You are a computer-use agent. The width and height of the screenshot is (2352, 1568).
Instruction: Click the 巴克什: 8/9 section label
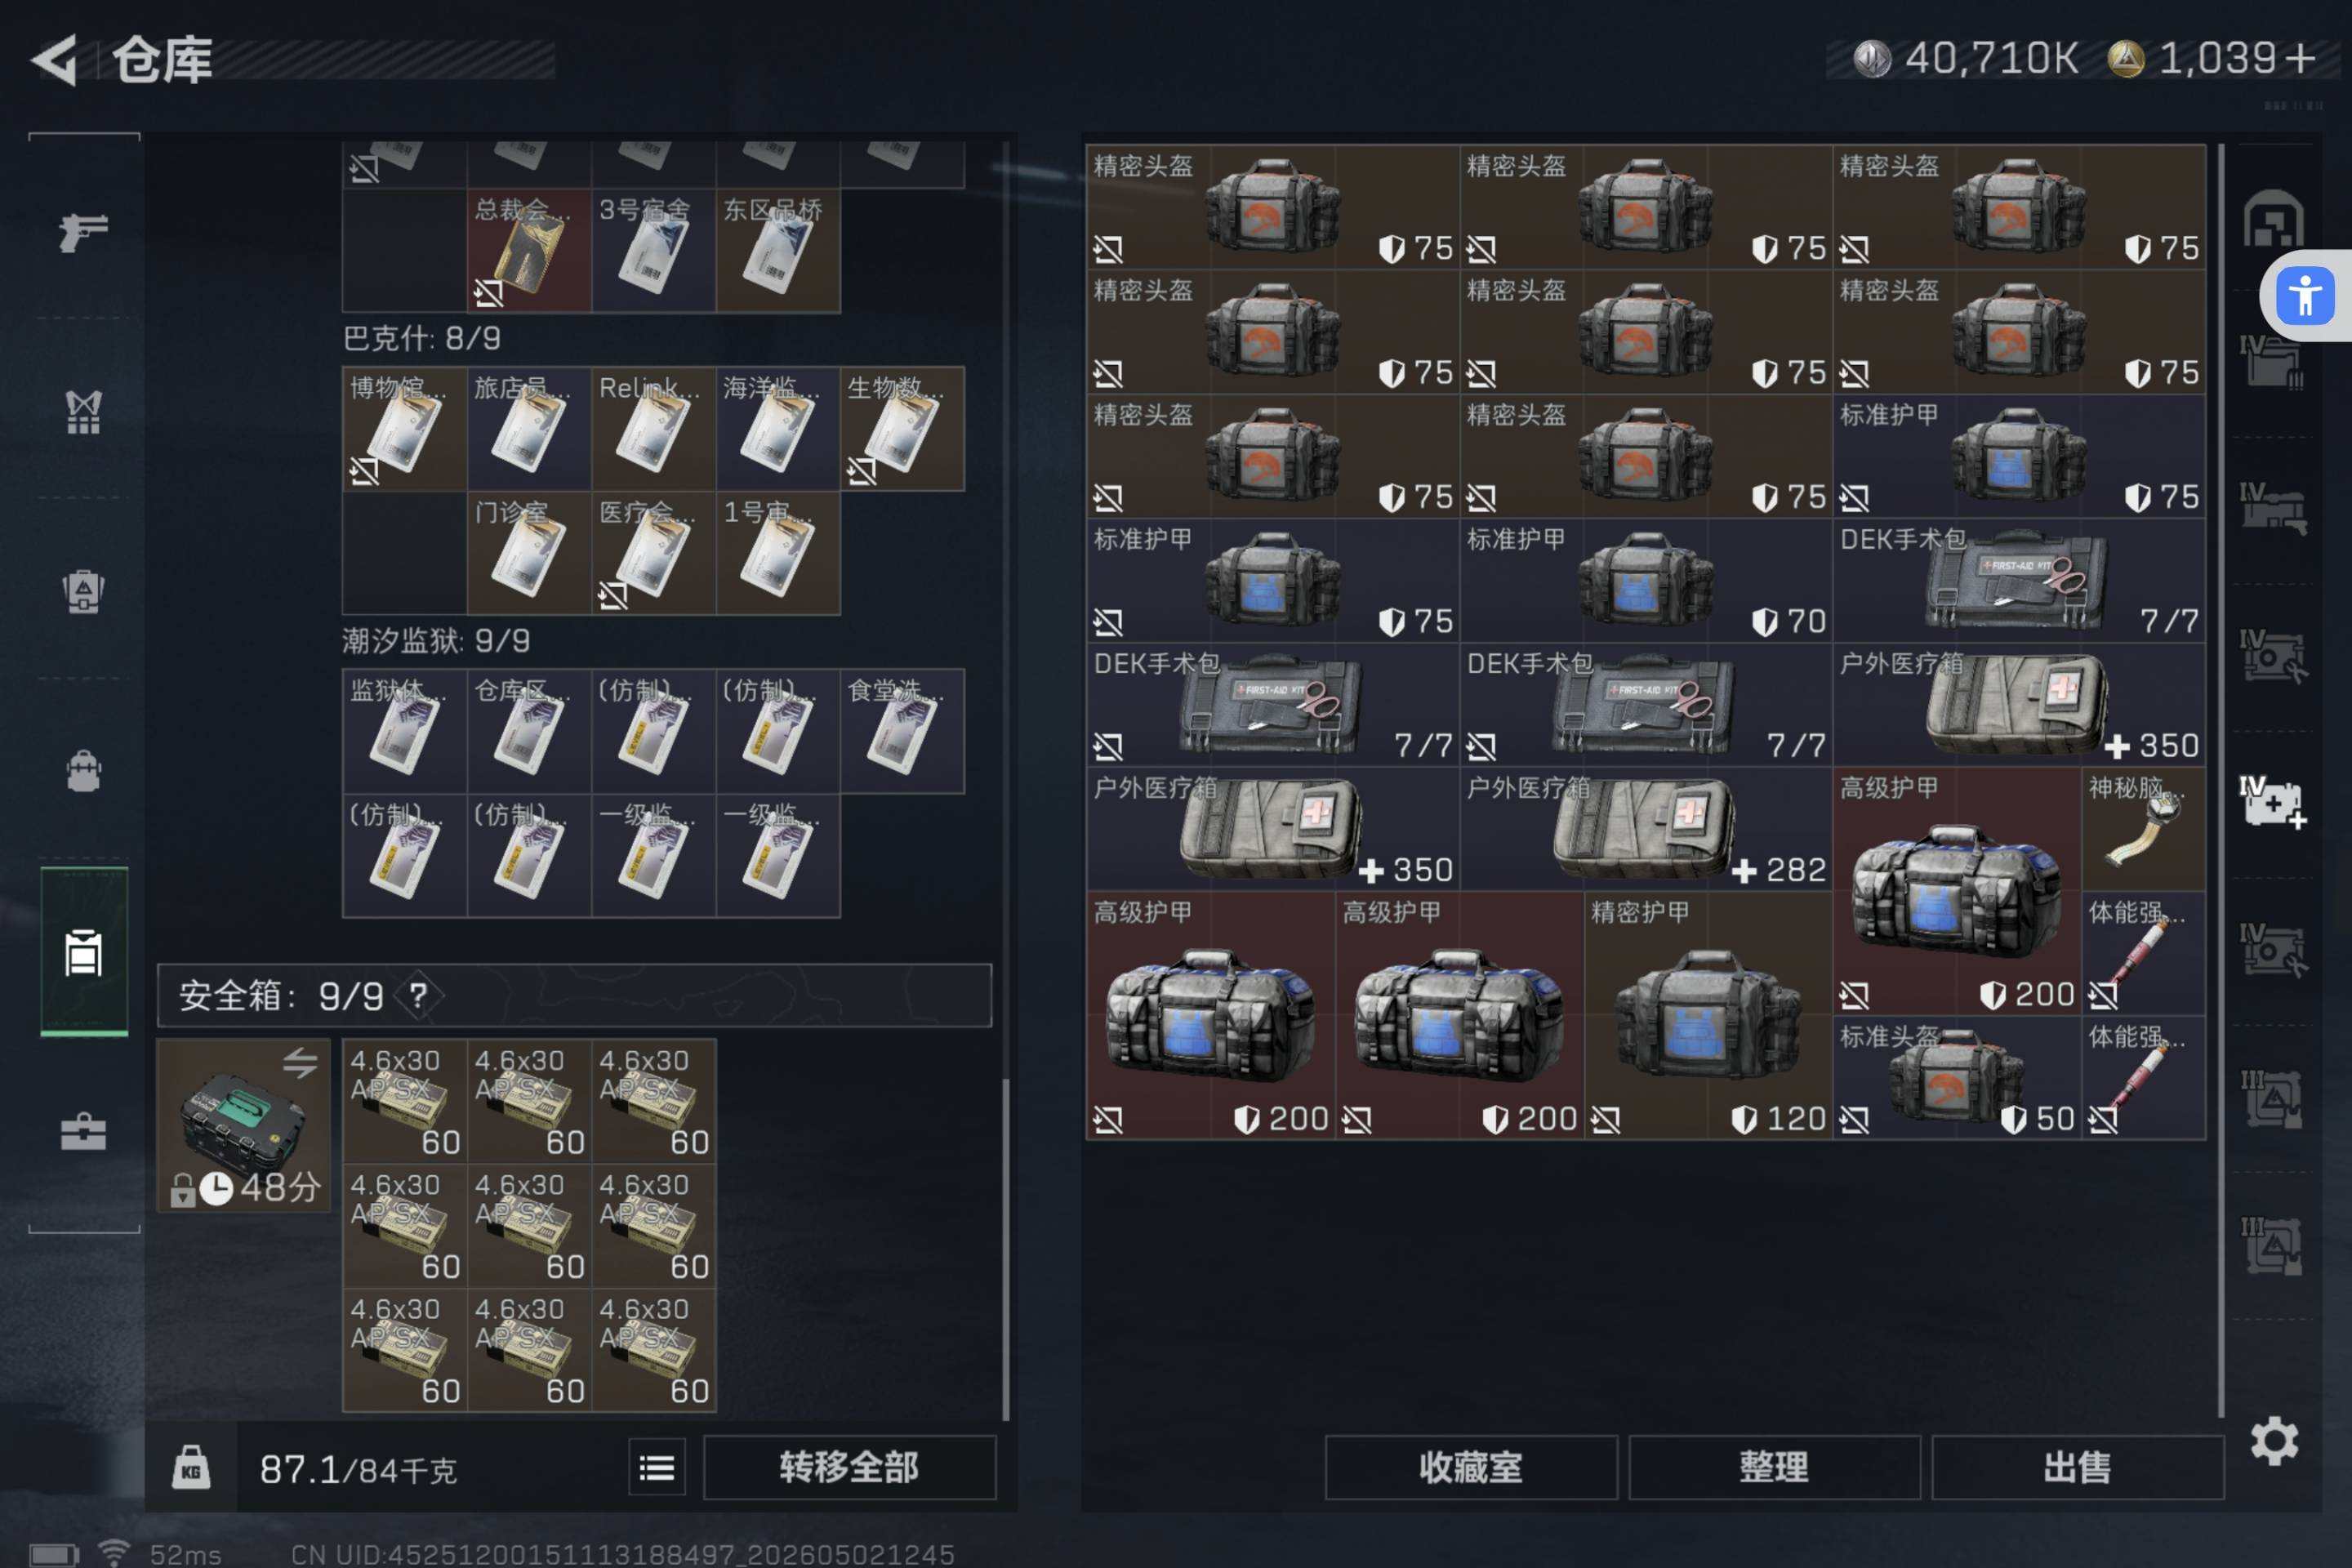click(422, 339)
